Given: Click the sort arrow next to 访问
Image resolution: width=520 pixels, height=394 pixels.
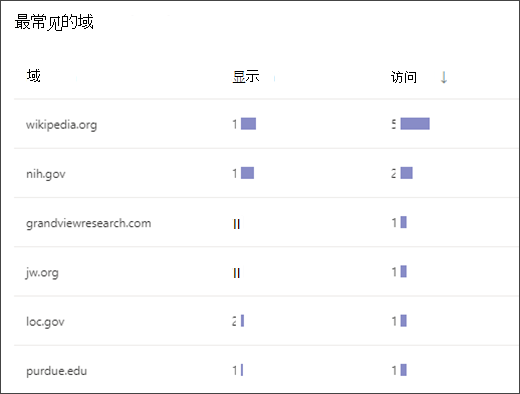Looking at the screenshot, I should click(444, 77).
